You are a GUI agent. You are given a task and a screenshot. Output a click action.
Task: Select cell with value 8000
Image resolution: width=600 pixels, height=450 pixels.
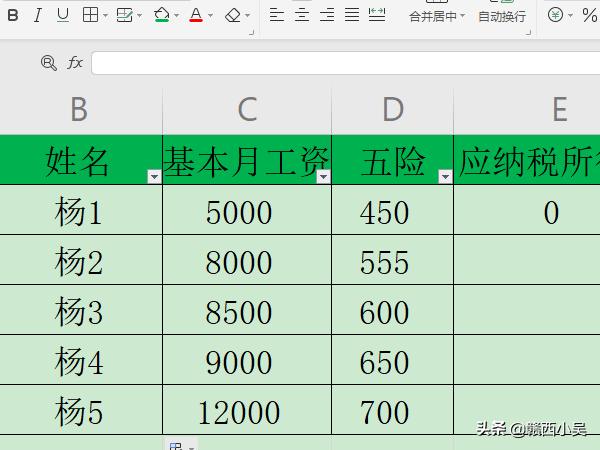pos(247,260)
